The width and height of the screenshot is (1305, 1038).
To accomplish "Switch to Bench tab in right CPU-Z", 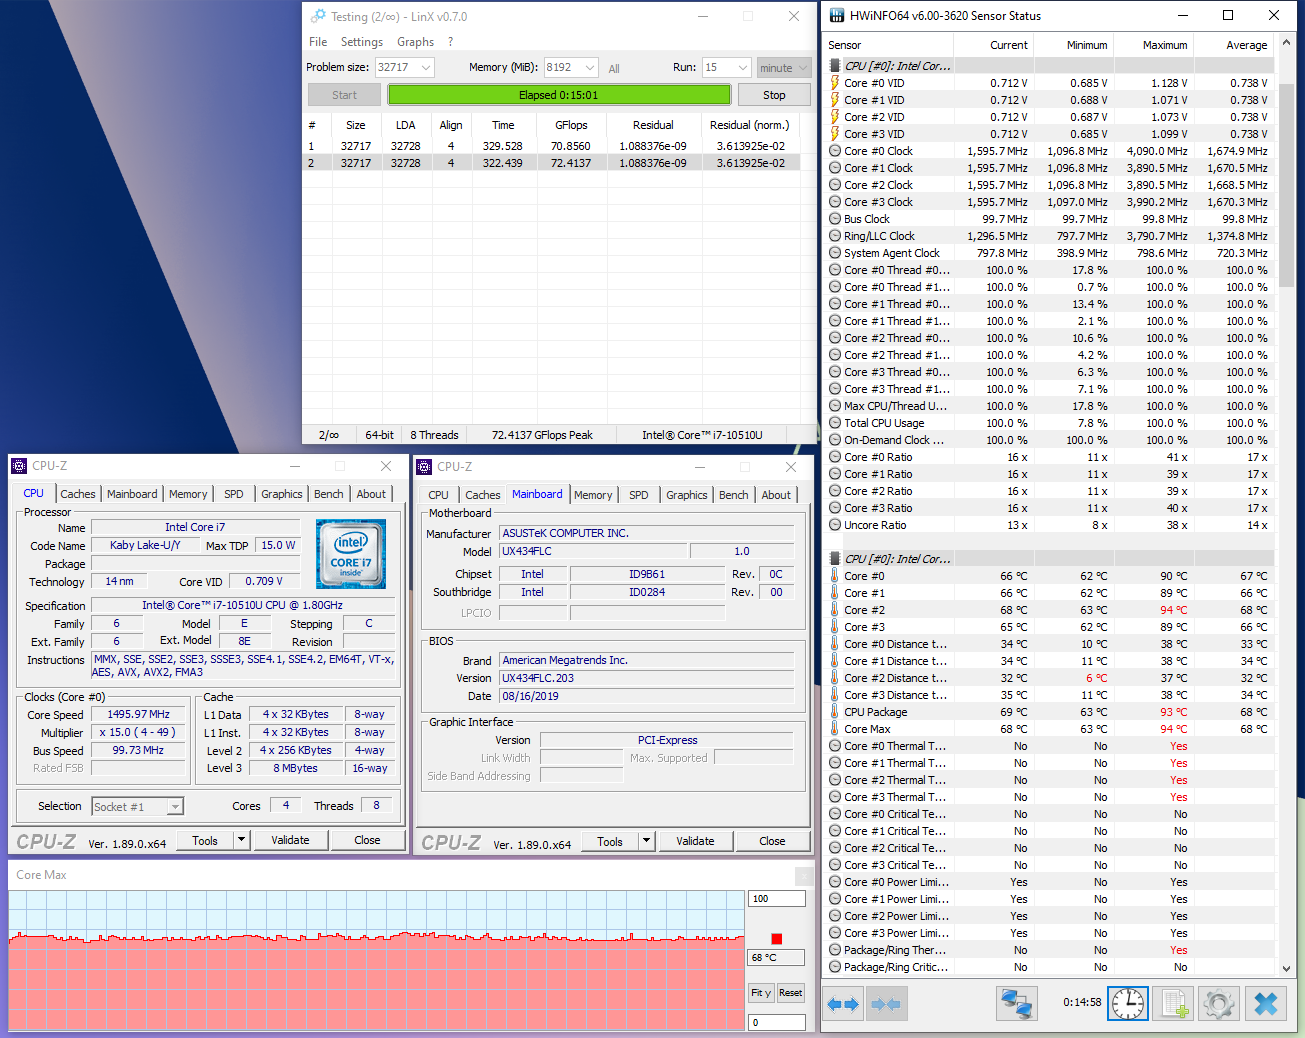I will (x=734, y=495).
